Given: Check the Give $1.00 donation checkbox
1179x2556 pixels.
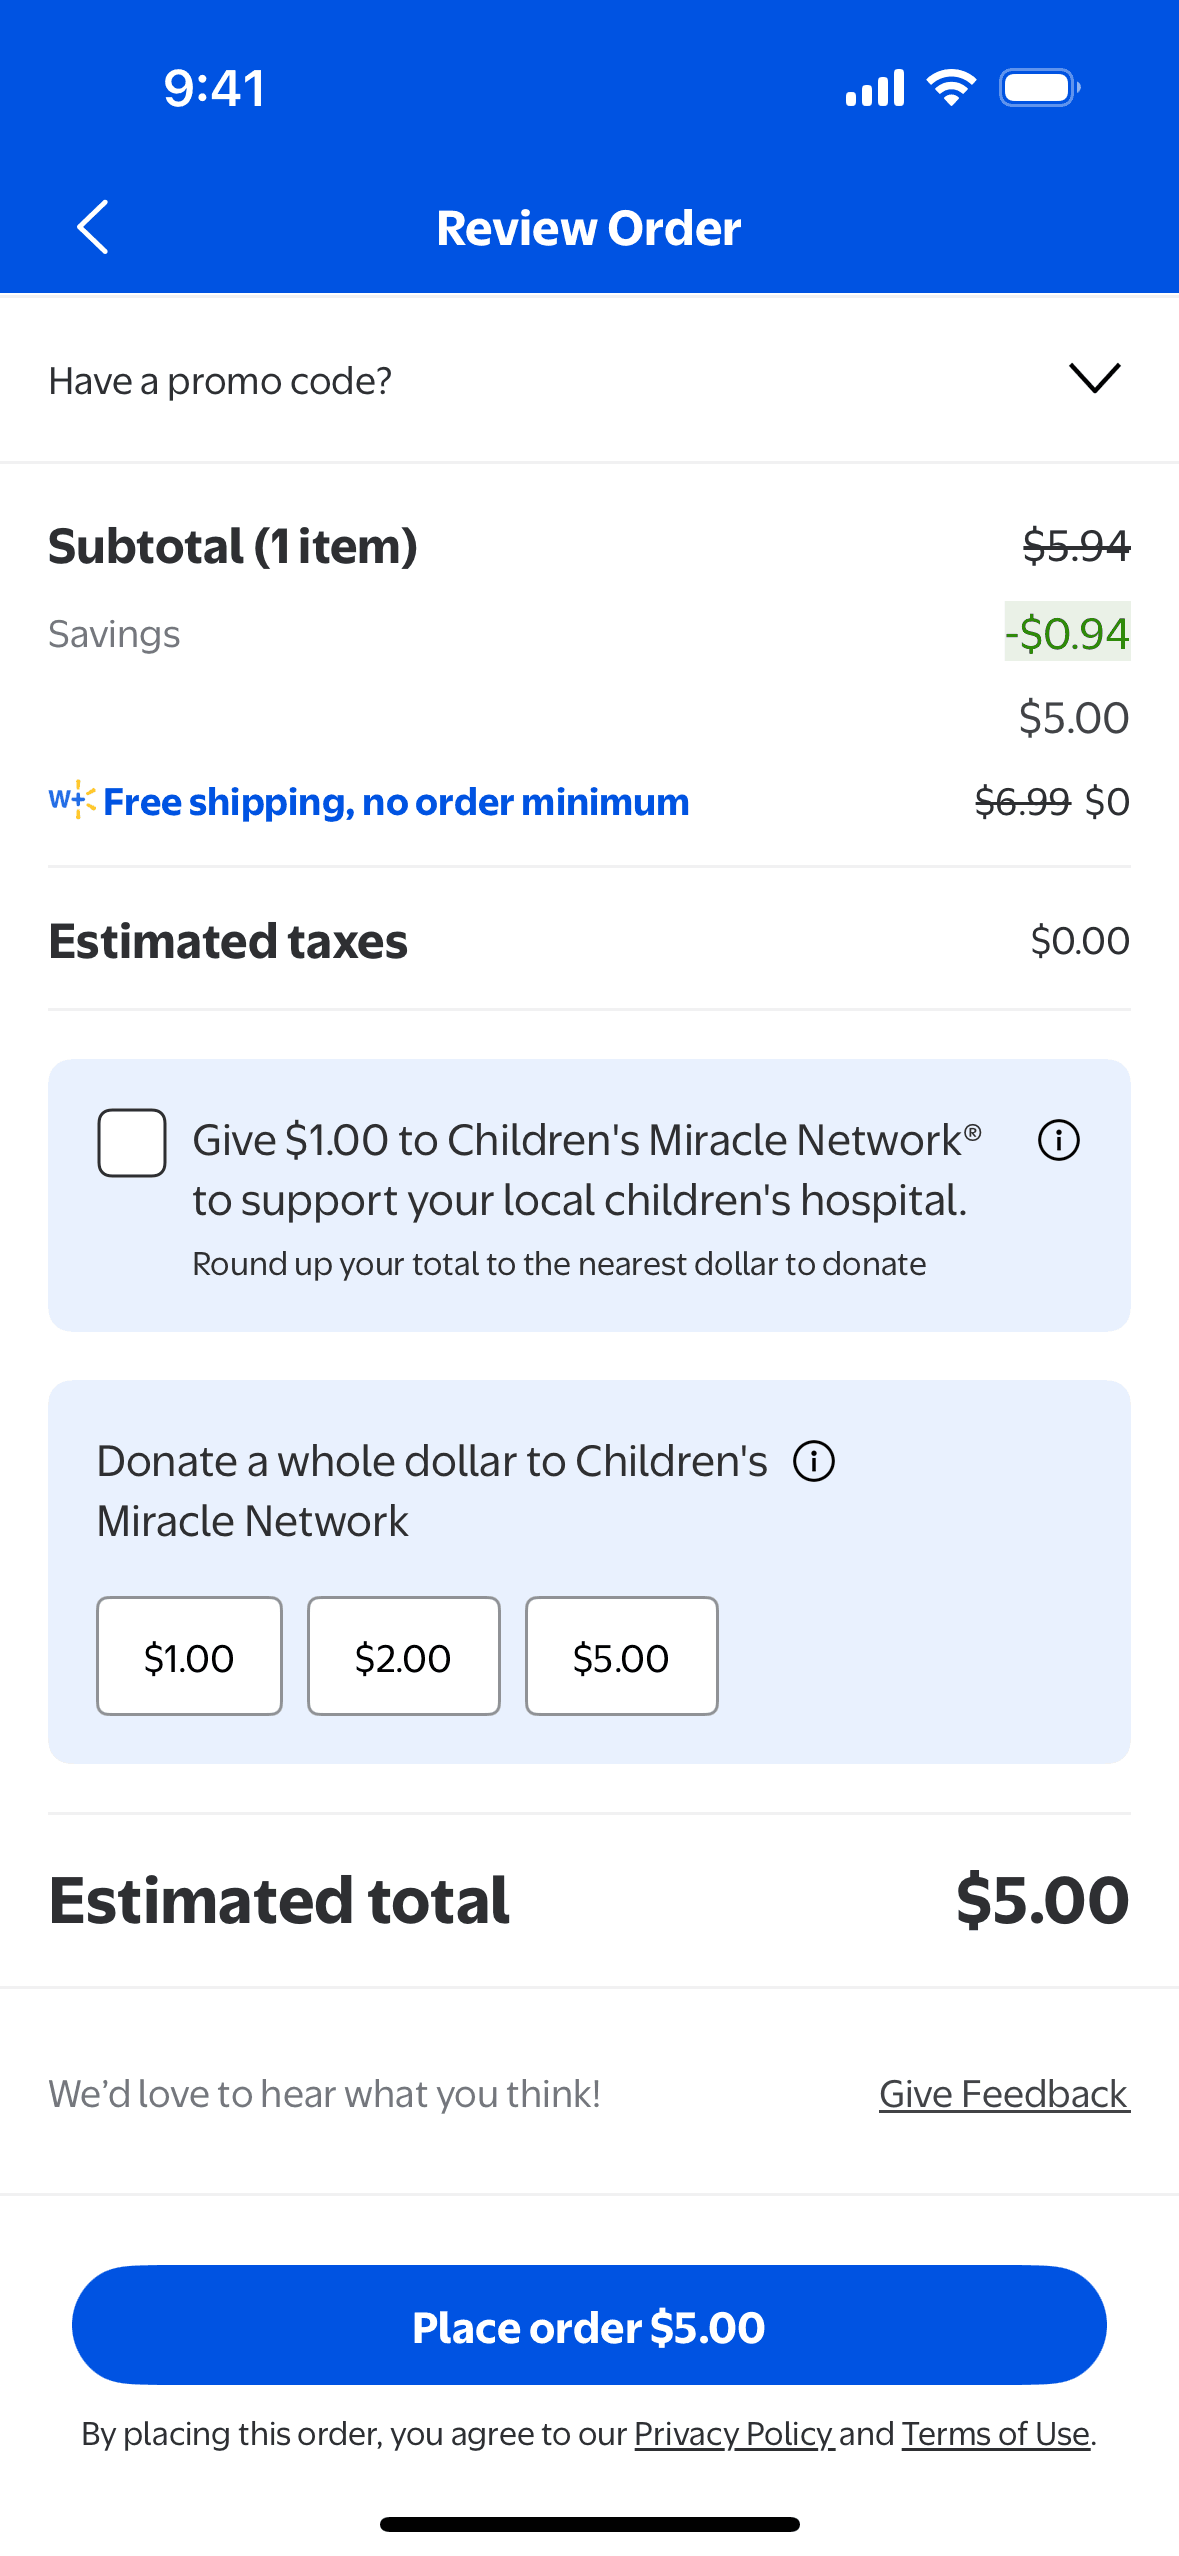Looking at the screenshot, I should 132,1143.
